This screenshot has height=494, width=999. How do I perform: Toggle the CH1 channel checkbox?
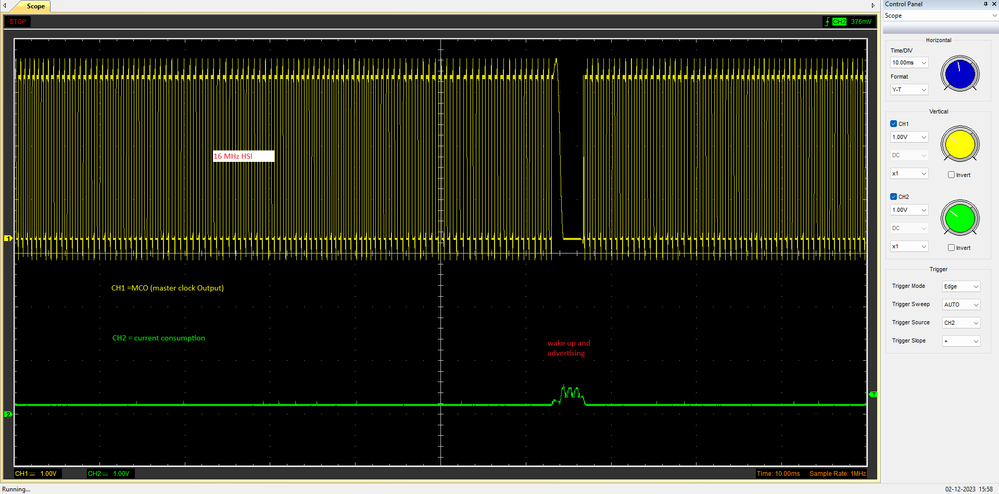pos(893,124)
